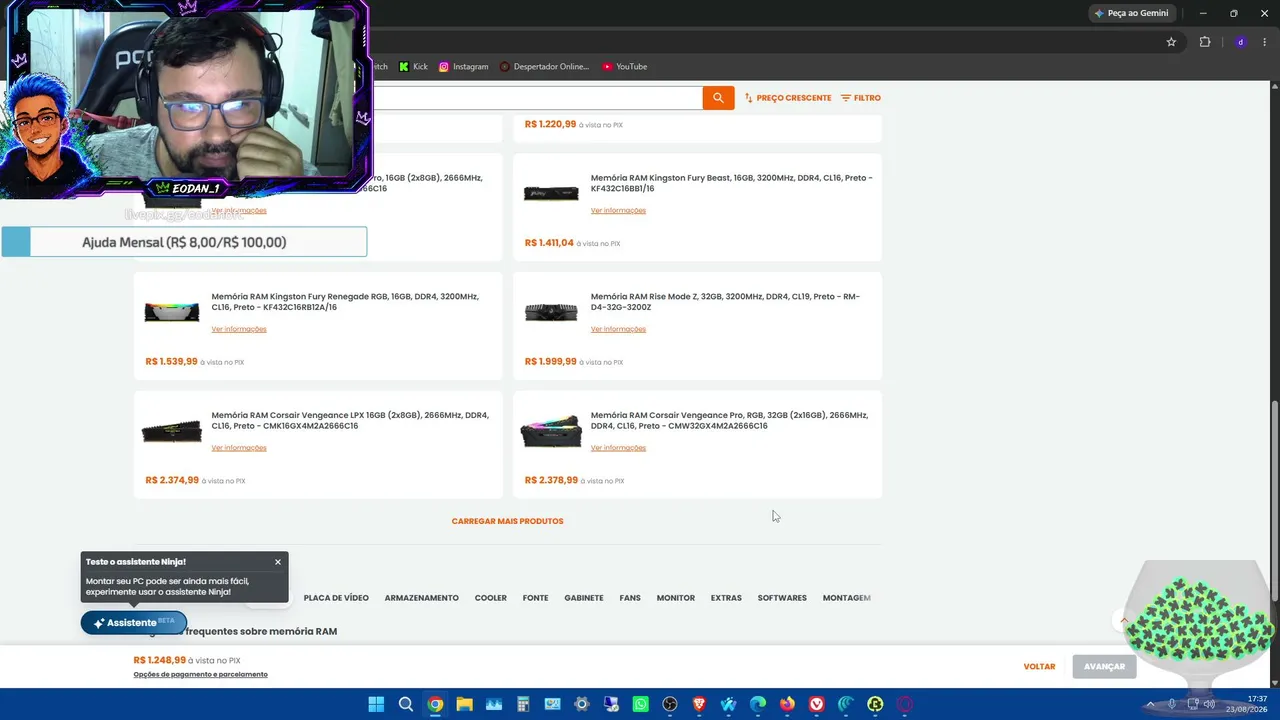Open the Assistente beta button
This screenshot has height=720, width=1280.
(x=134, y=623)
